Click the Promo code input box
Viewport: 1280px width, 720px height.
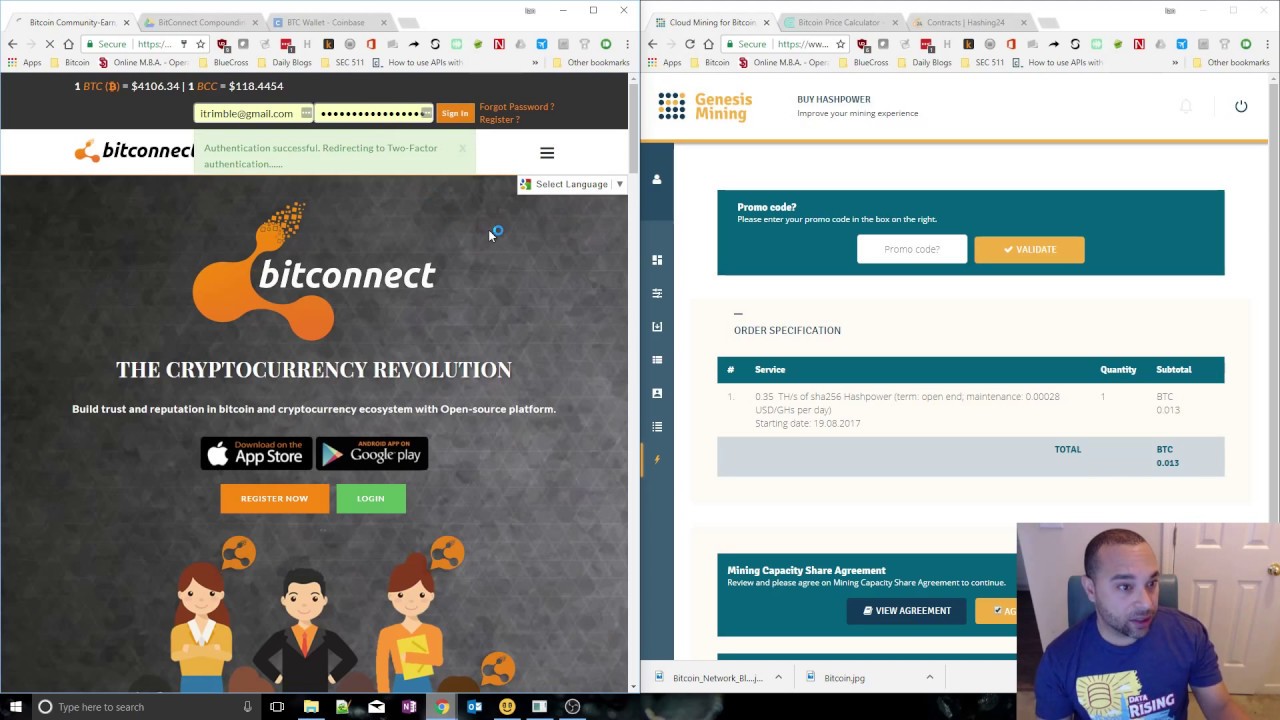912,249
